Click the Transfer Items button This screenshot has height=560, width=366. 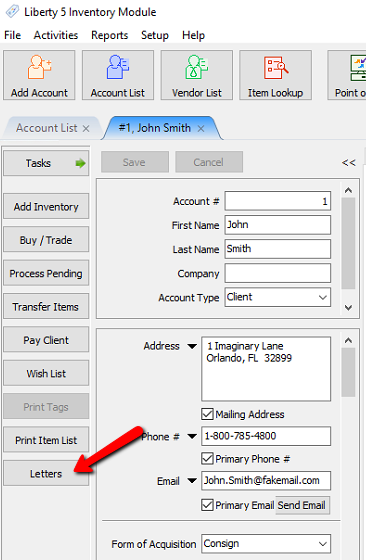point(46,306)
